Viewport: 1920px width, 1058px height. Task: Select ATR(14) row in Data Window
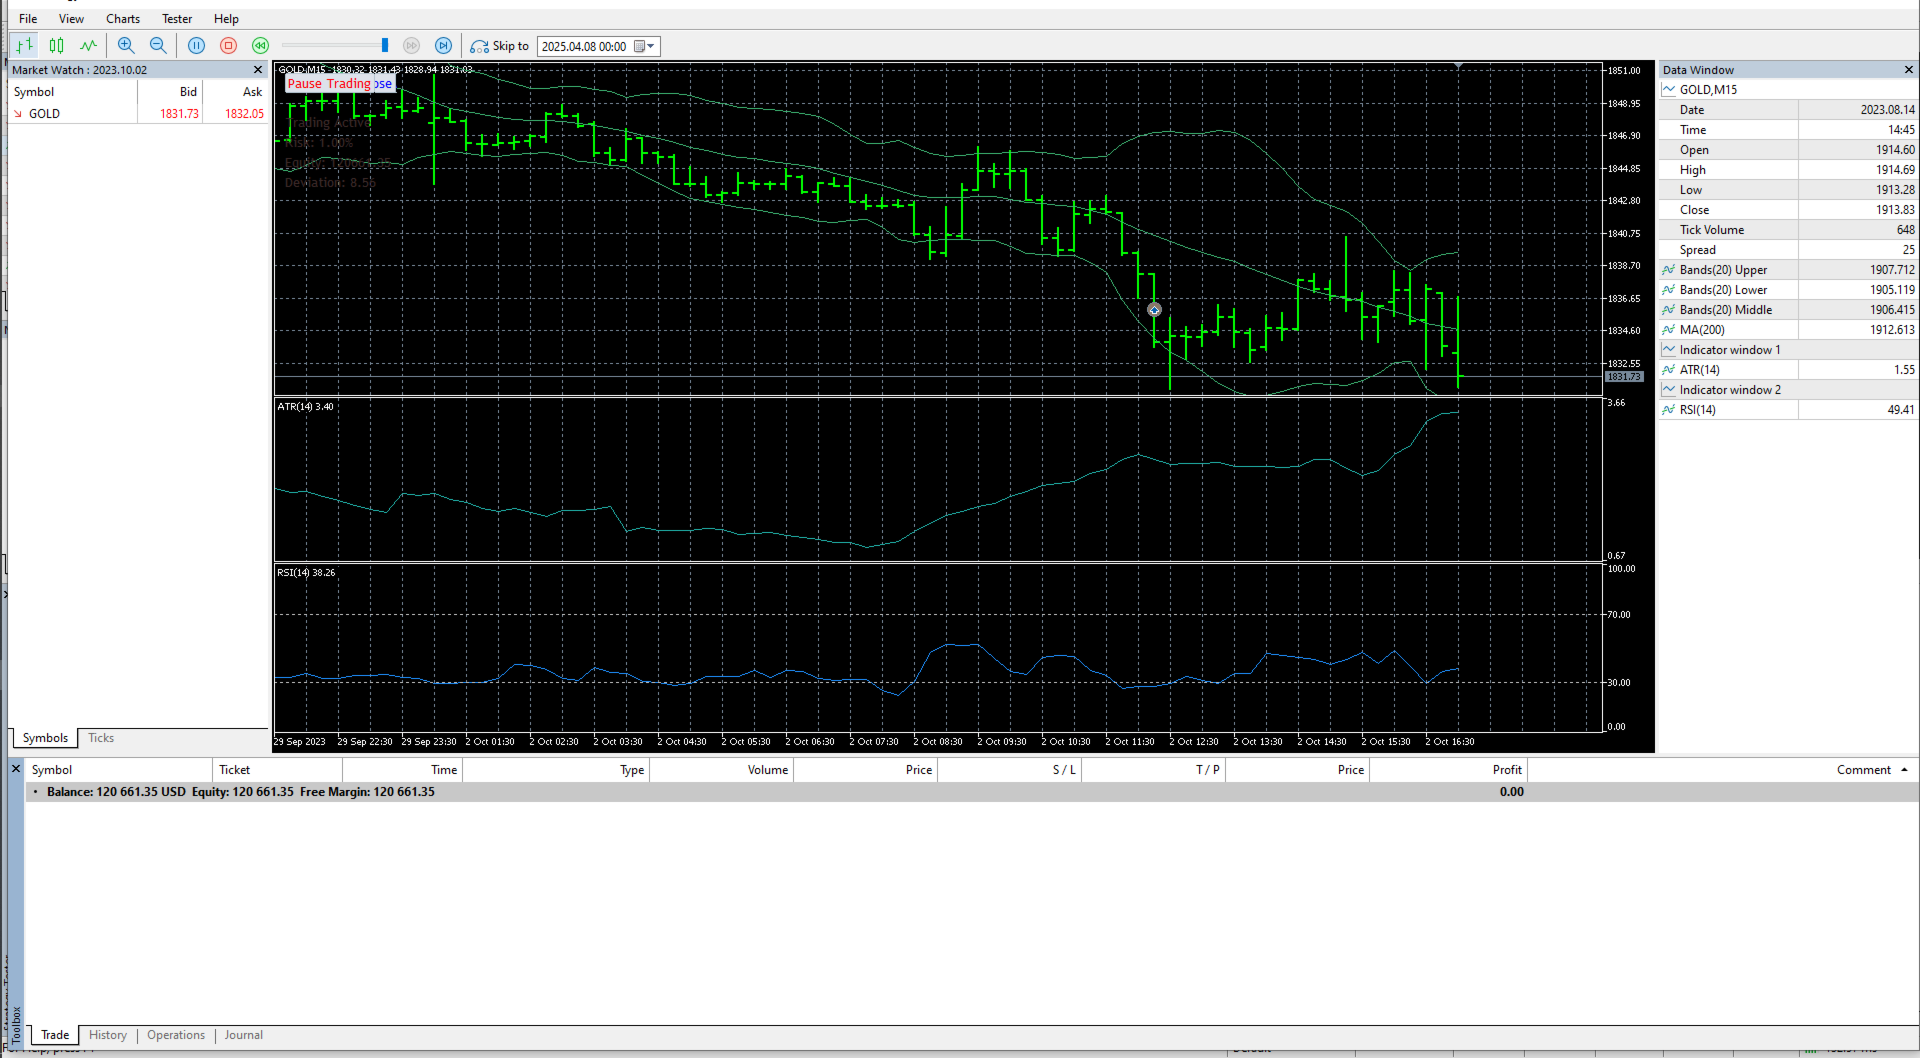coord(1788,370)
